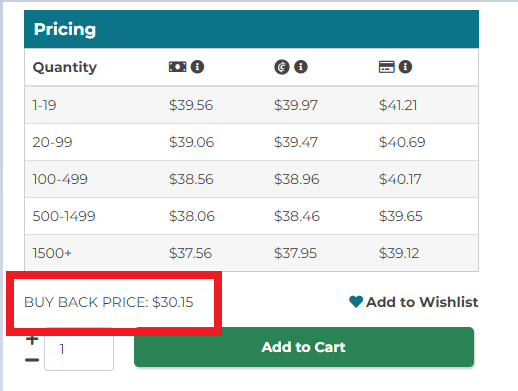Viewport: 518px width, 391px height.
Task: Increase quantity with plus icon
Action: coord(32,340)
